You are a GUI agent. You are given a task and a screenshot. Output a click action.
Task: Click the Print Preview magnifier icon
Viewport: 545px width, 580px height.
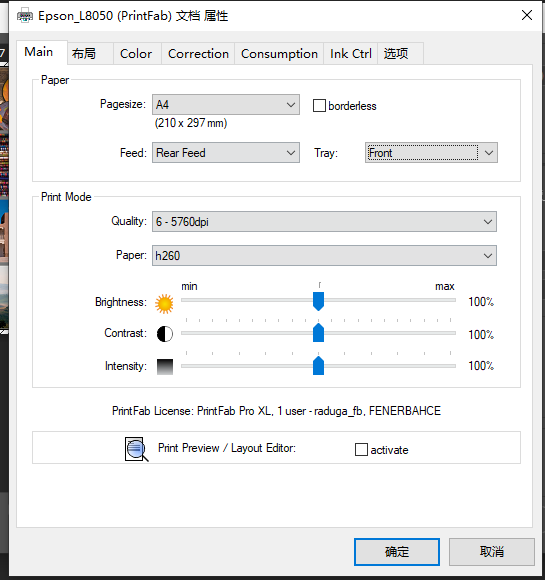pos(136,449)
